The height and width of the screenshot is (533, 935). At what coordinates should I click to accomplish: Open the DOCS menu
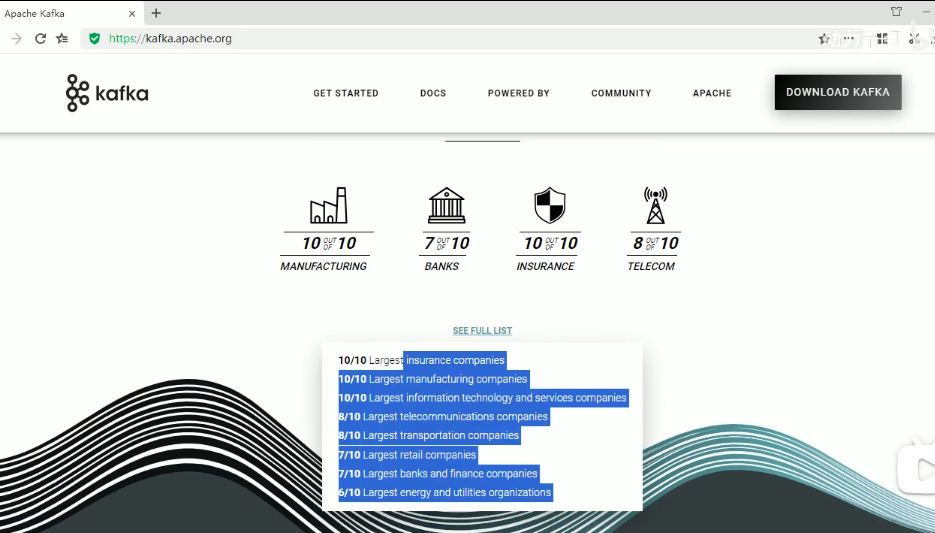point(433,93)
